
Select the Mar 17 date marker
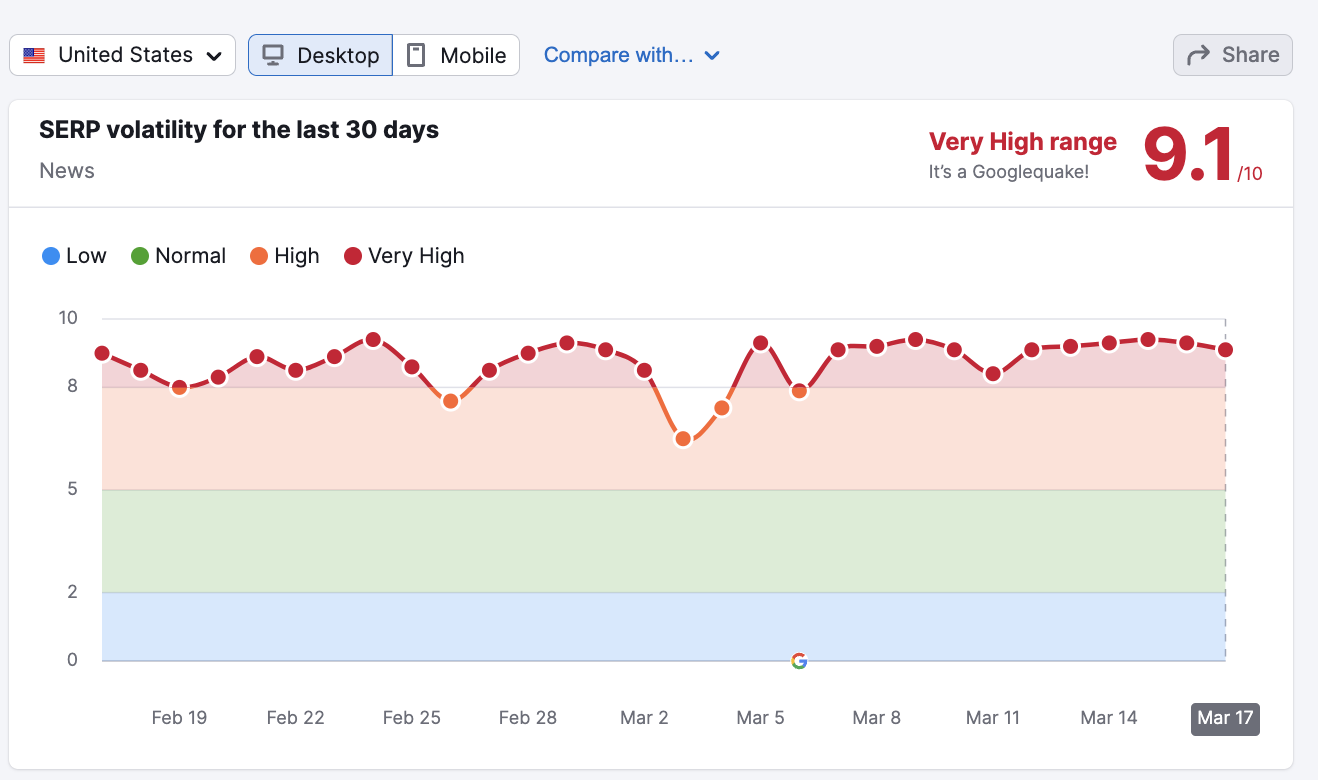point(1225,718)
